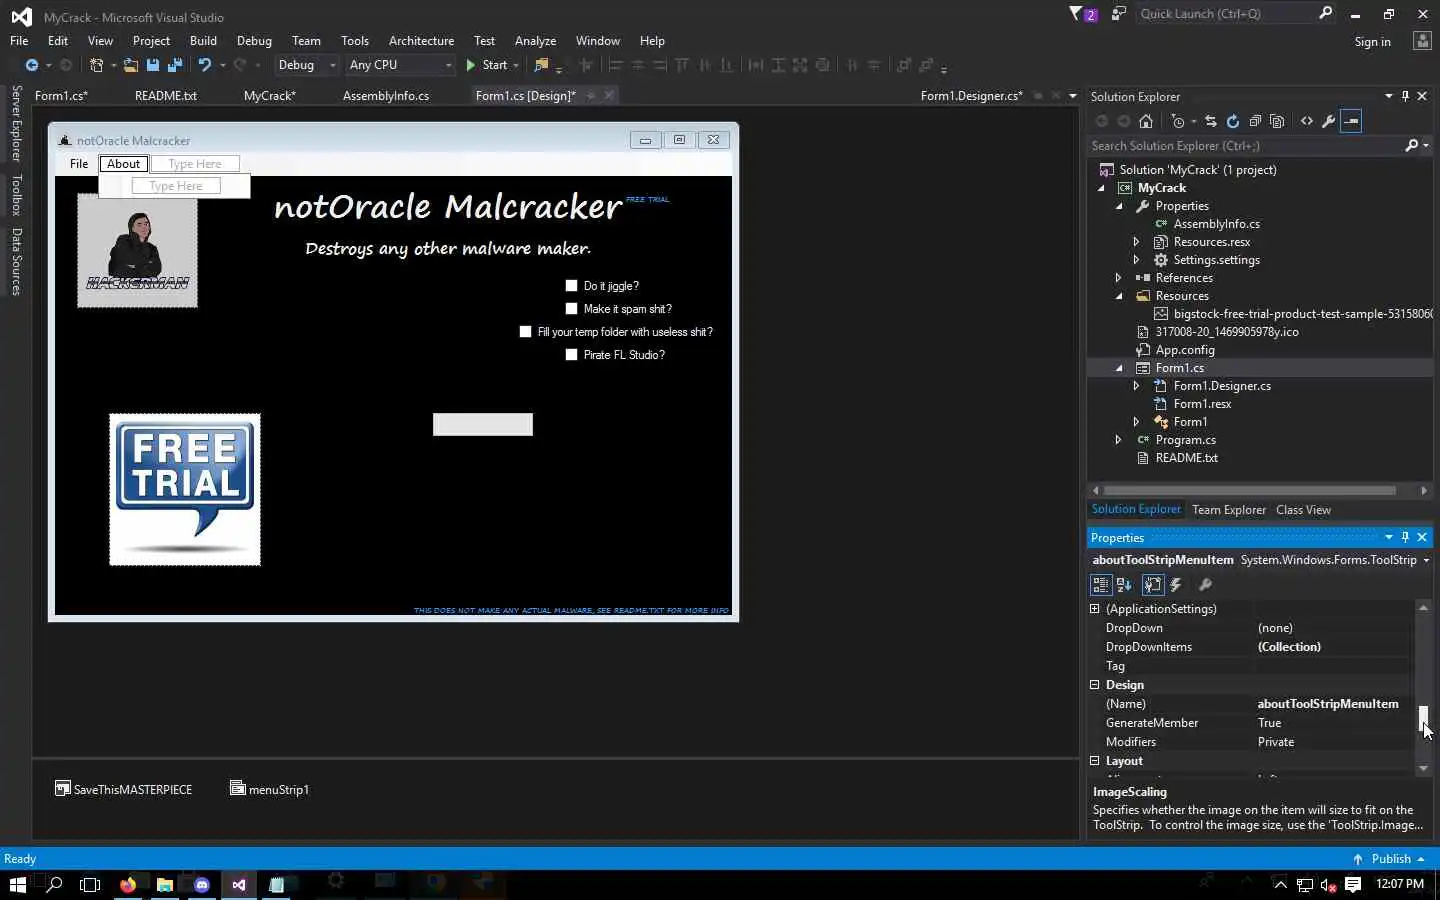Viewport: 1440px width, 900px height.
Task: Collapse the MyCrack project node
Action: tap(1101, 188)
